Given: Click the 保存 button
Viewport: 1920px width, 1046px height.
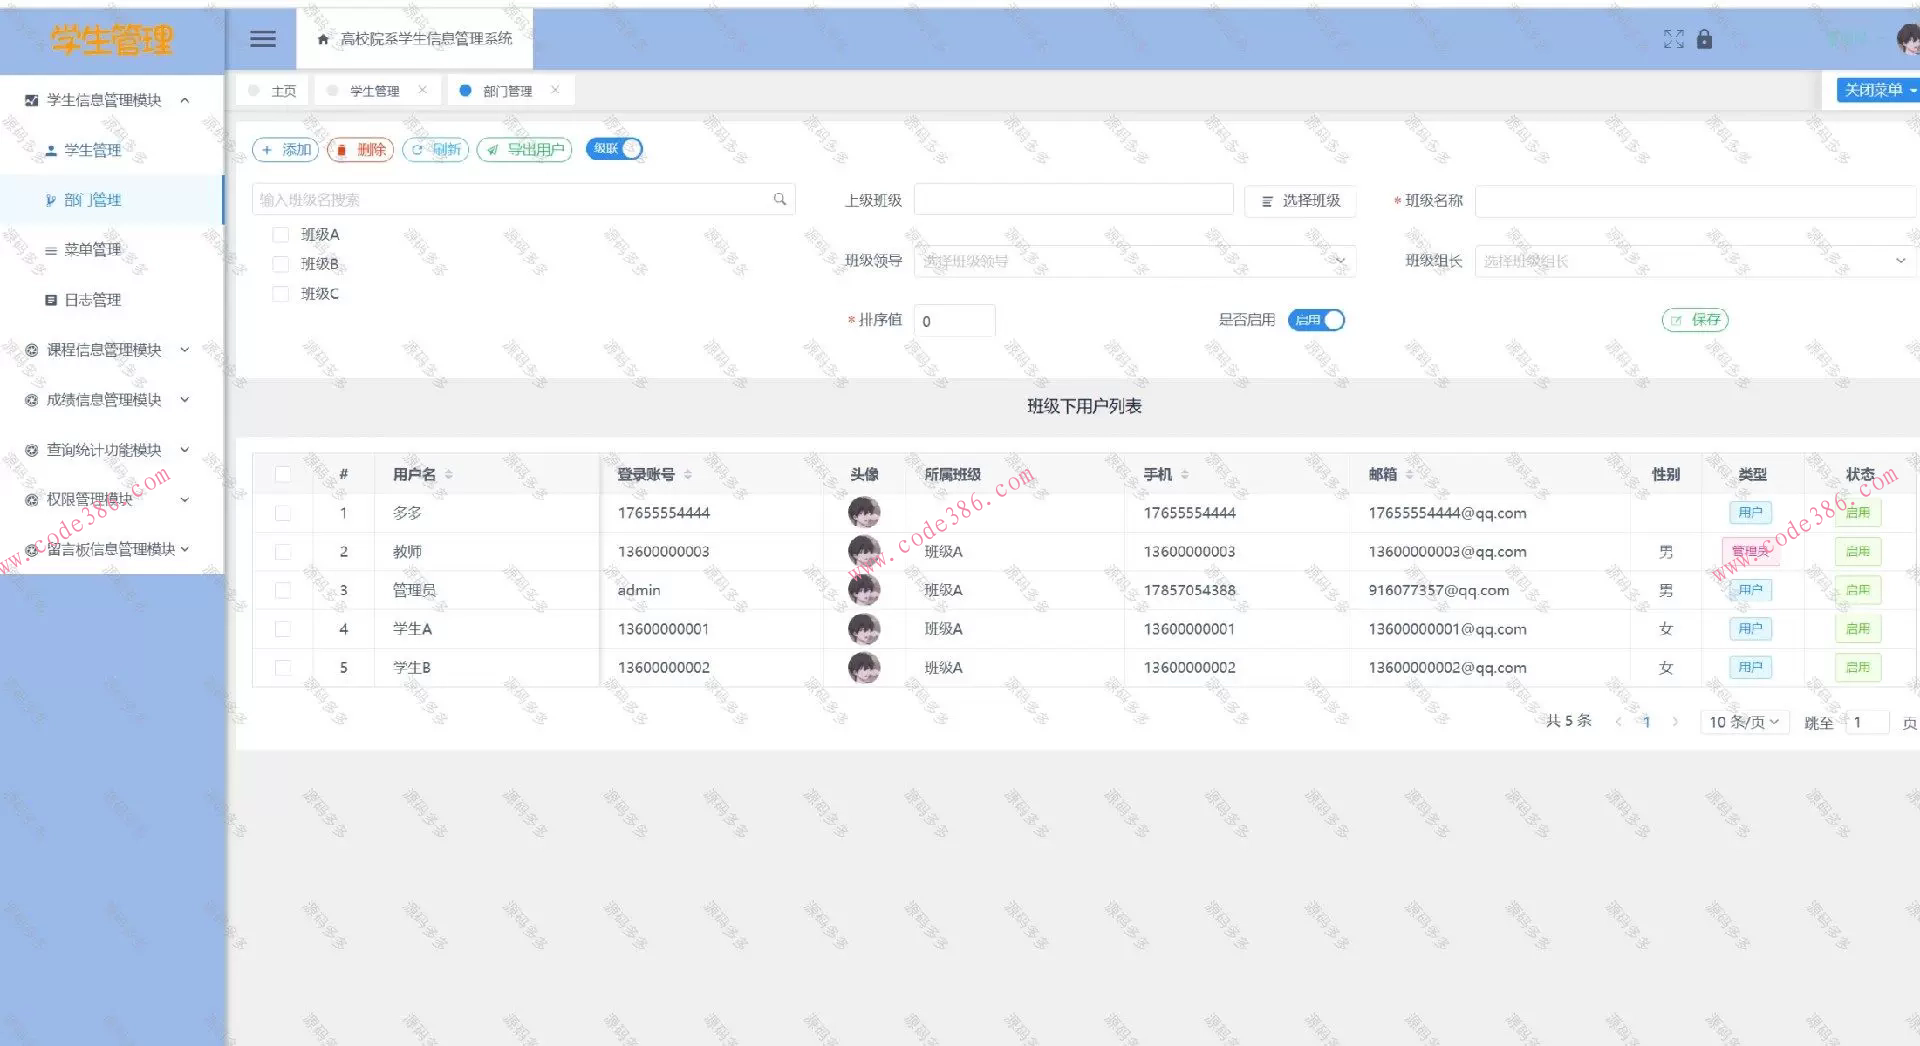Looking at the screenshot, I should pyautogui.click(x=1695, y=320).
